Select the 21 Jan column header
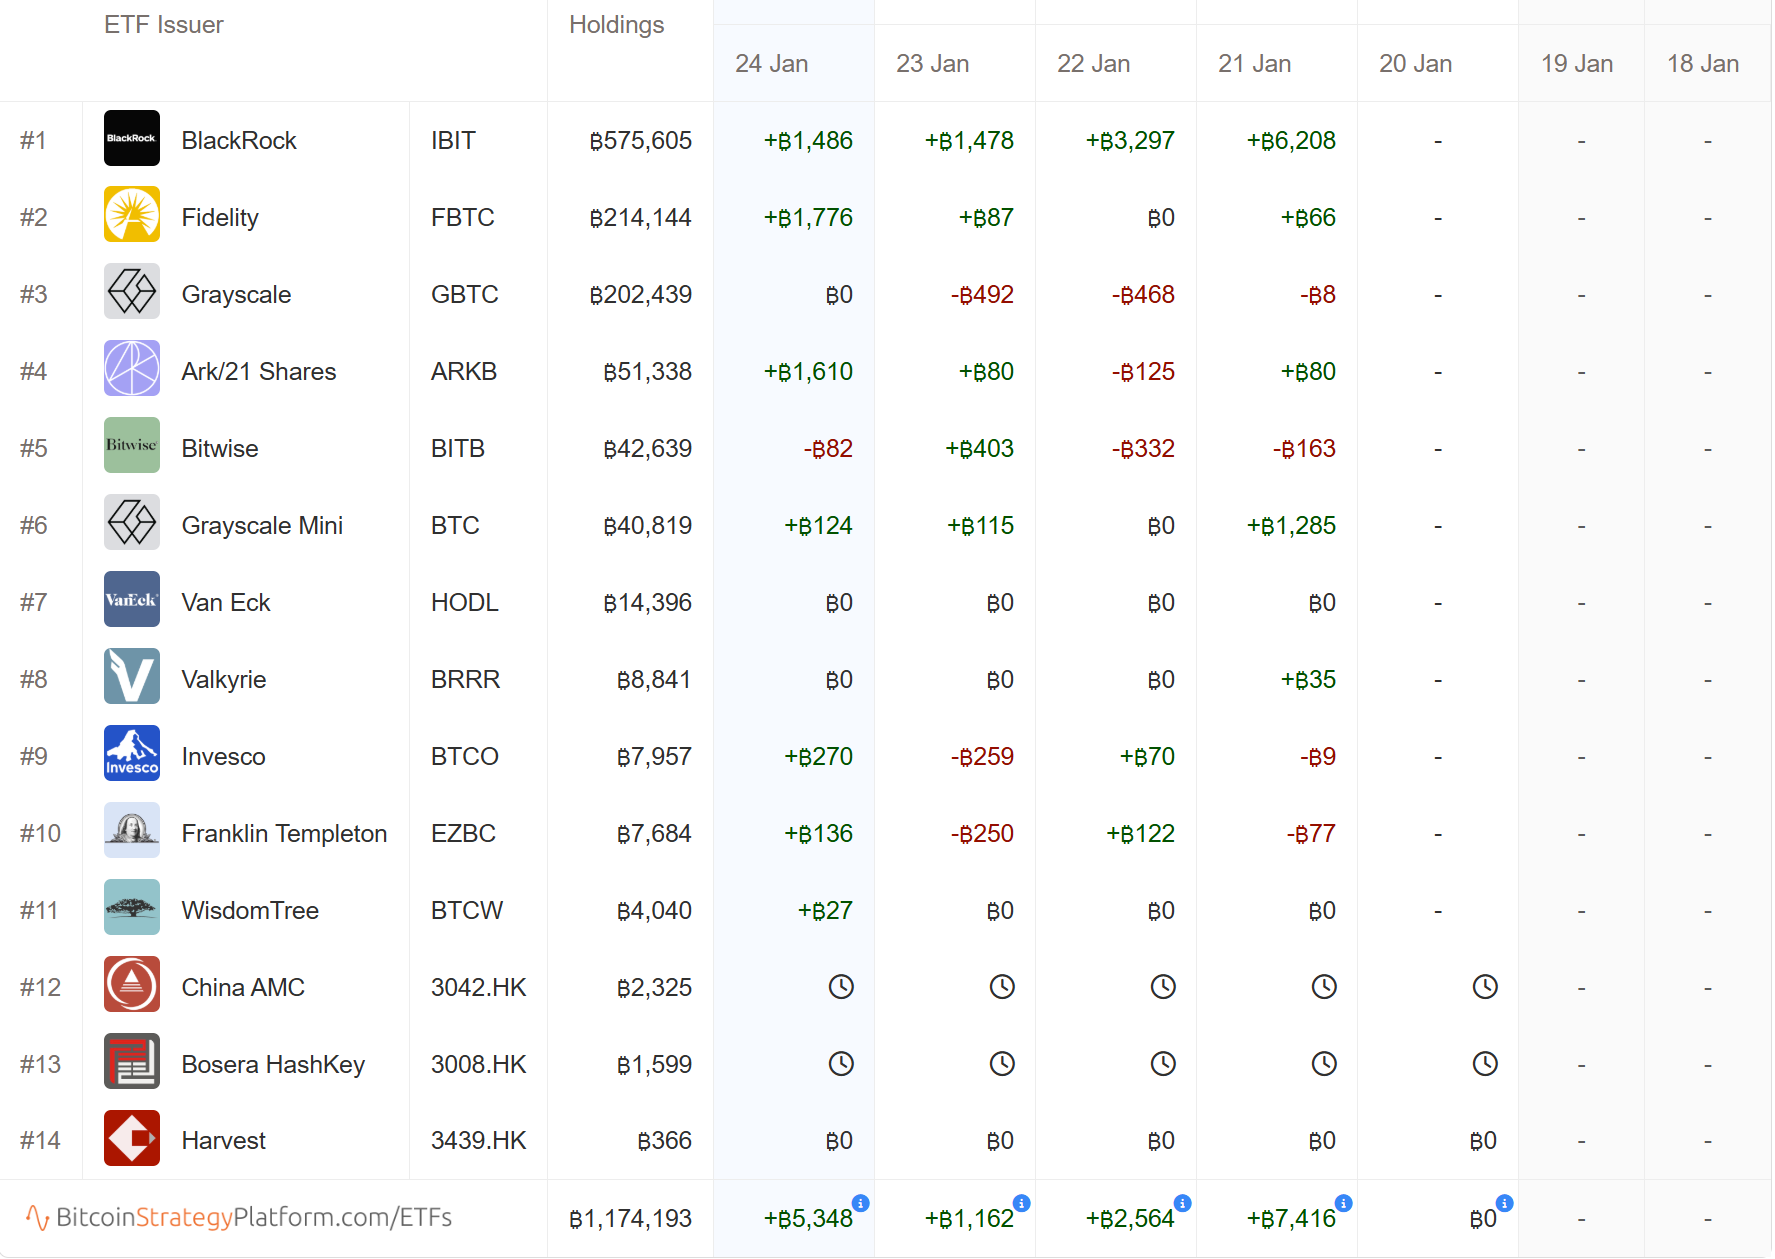Viewport: 1775px width, 1259px height. tap(1255, 64)
